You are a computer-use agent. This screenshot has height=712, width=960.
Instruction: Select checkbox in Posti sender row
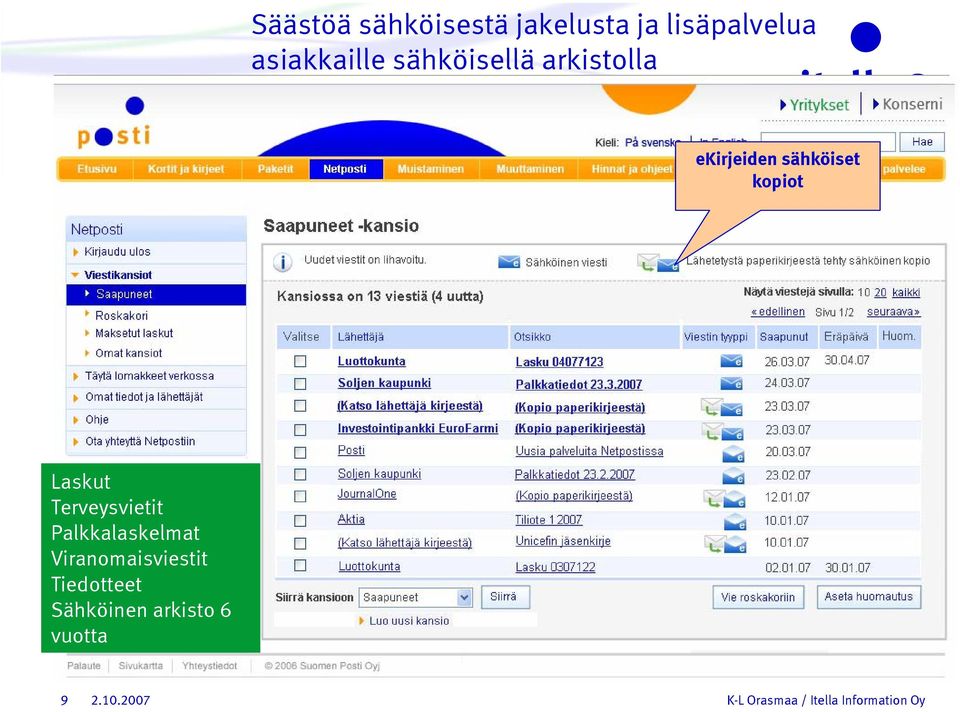coord(300,452)
